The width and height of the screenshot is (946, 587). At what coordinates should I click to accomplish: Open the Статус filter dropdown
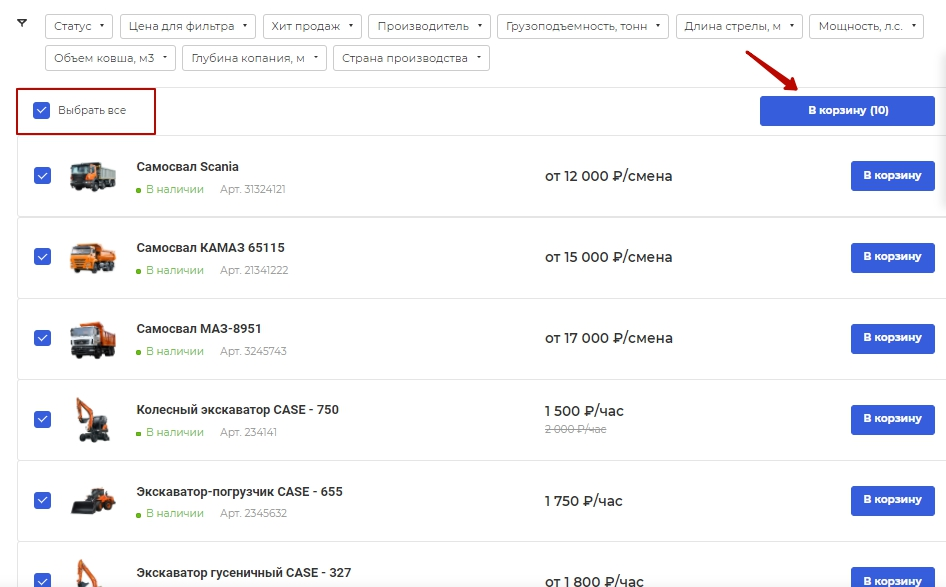(79, 27)
